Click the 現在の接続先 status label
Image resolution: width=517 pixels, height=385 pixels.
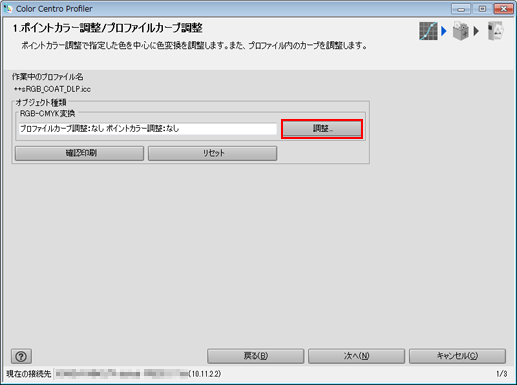pyautogui.click(x=29, y=374)
